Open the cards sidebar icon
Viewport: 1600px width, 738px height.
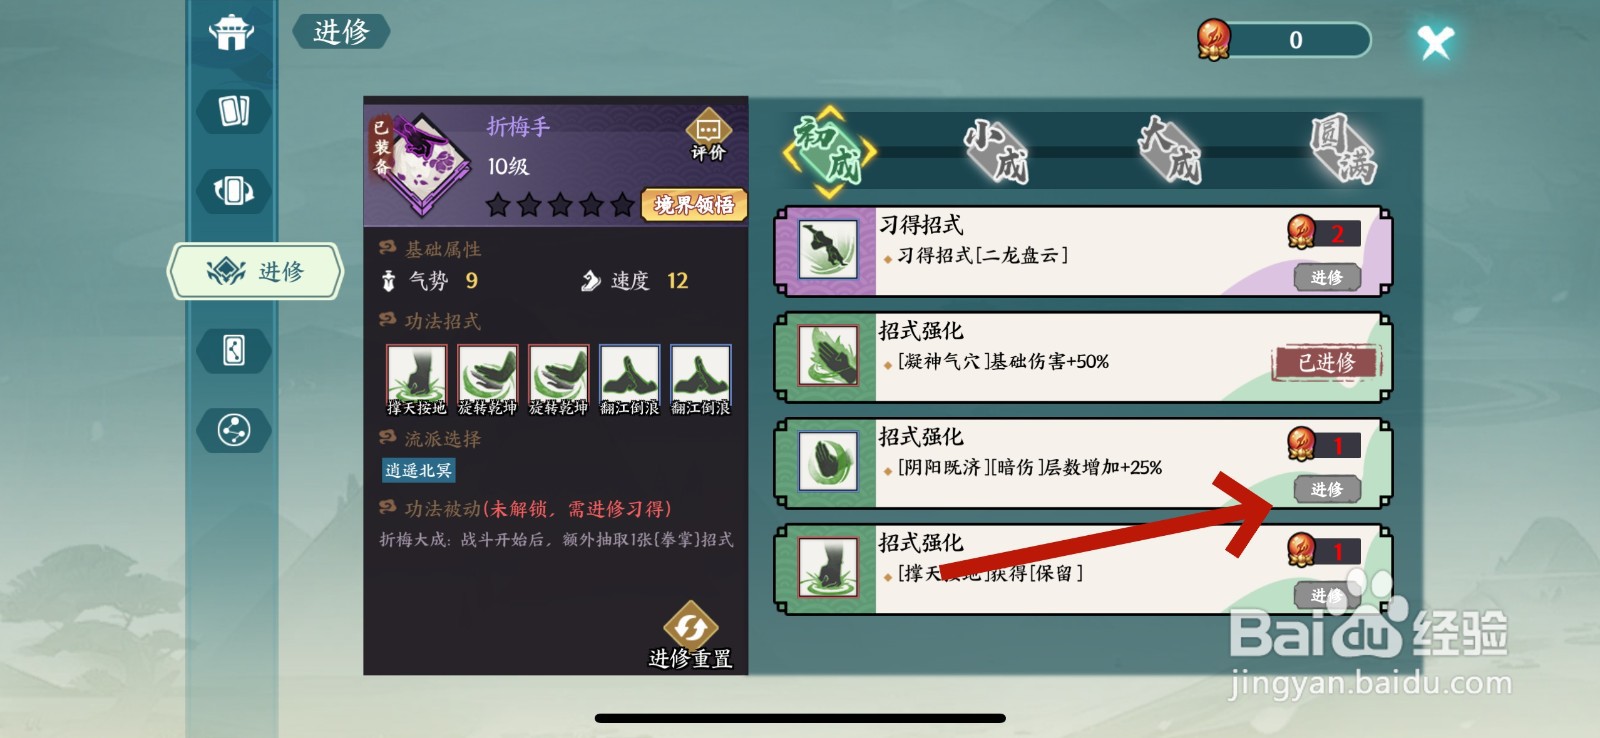[234, 110]
